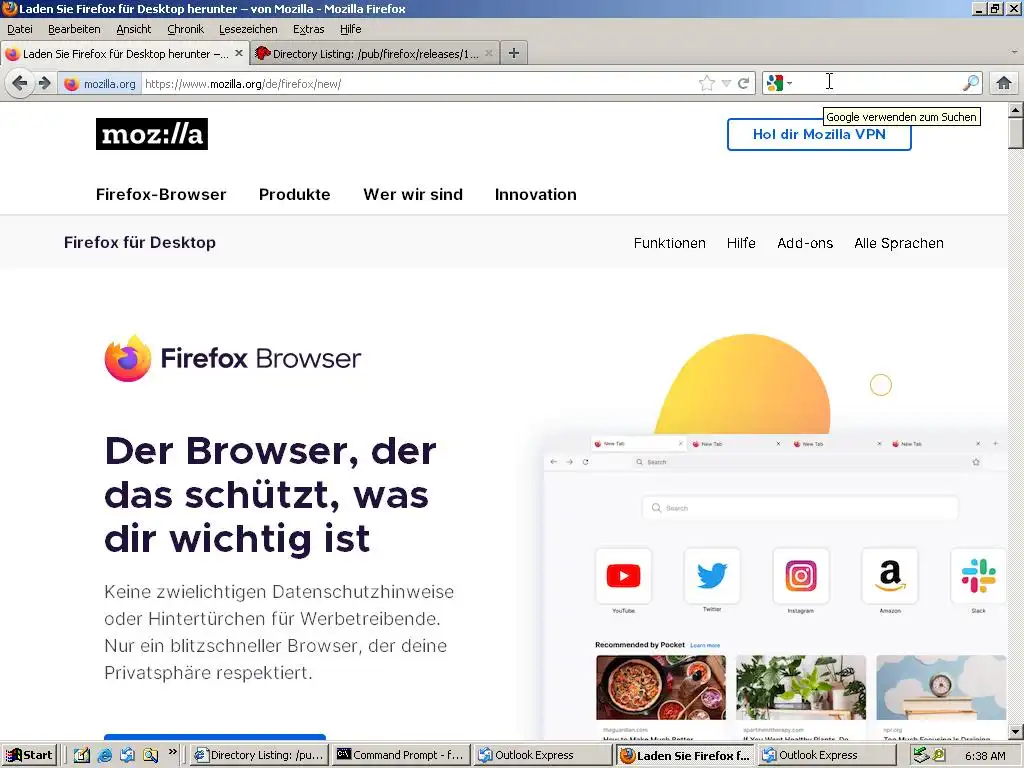The width and height of the screenshot is (1024, 768).
Task: Switch to Directory Listing taskbar window
Action: click(260, 755)
